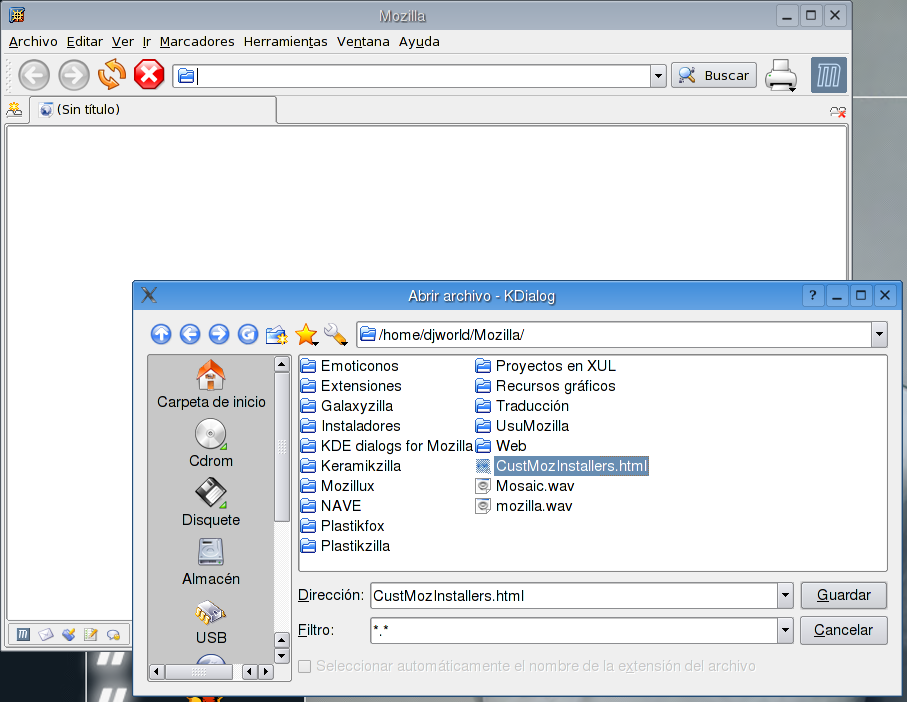The height and width of the screenshot is (702, 907).
Task: Open the Editar menu
Action: pos(84,42)
